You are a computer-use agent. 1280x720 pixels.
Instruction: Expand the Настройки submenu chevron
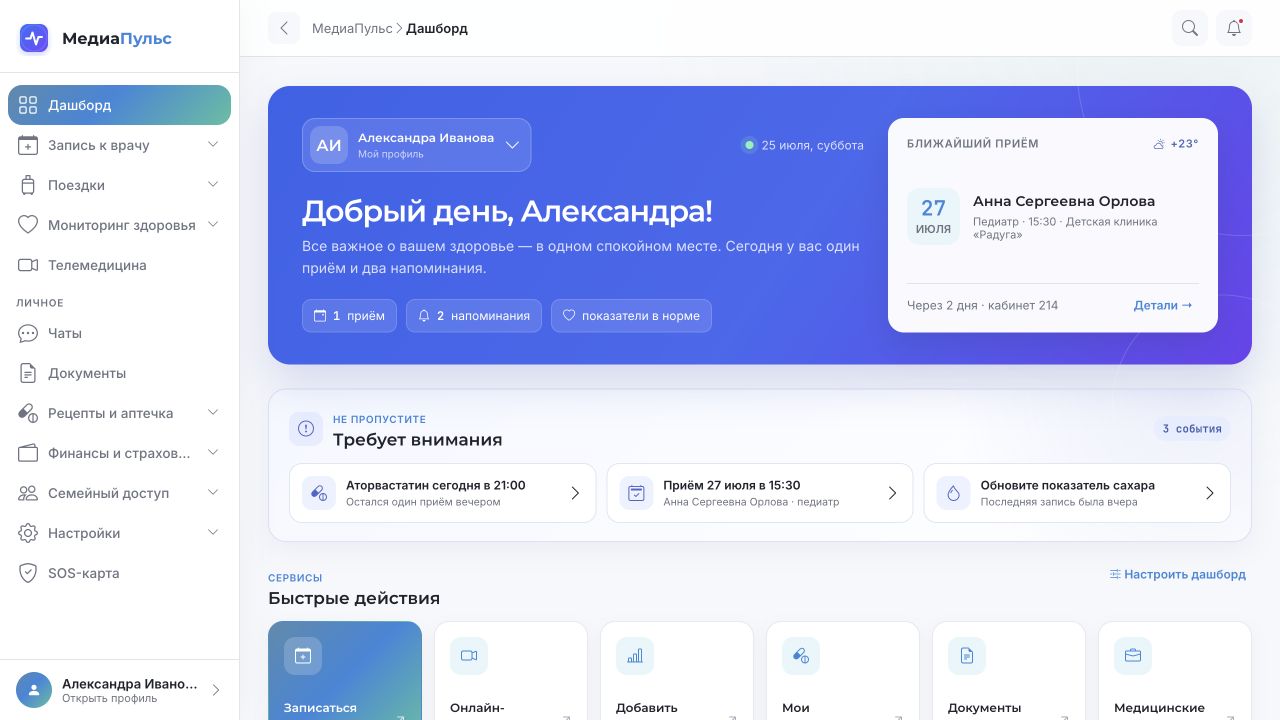(x=213, y=533)
